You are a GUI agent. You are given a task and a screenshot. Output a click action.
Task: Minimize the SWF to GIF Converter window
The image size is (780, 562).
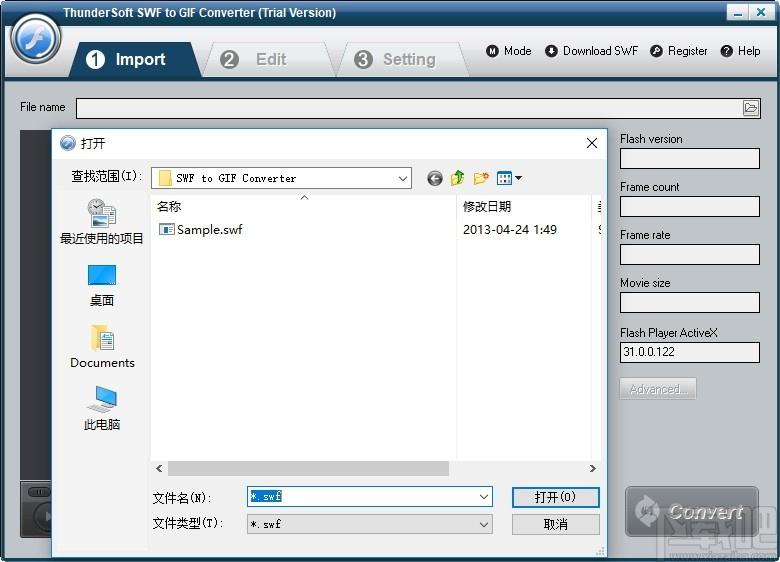(x=737, y=12)
